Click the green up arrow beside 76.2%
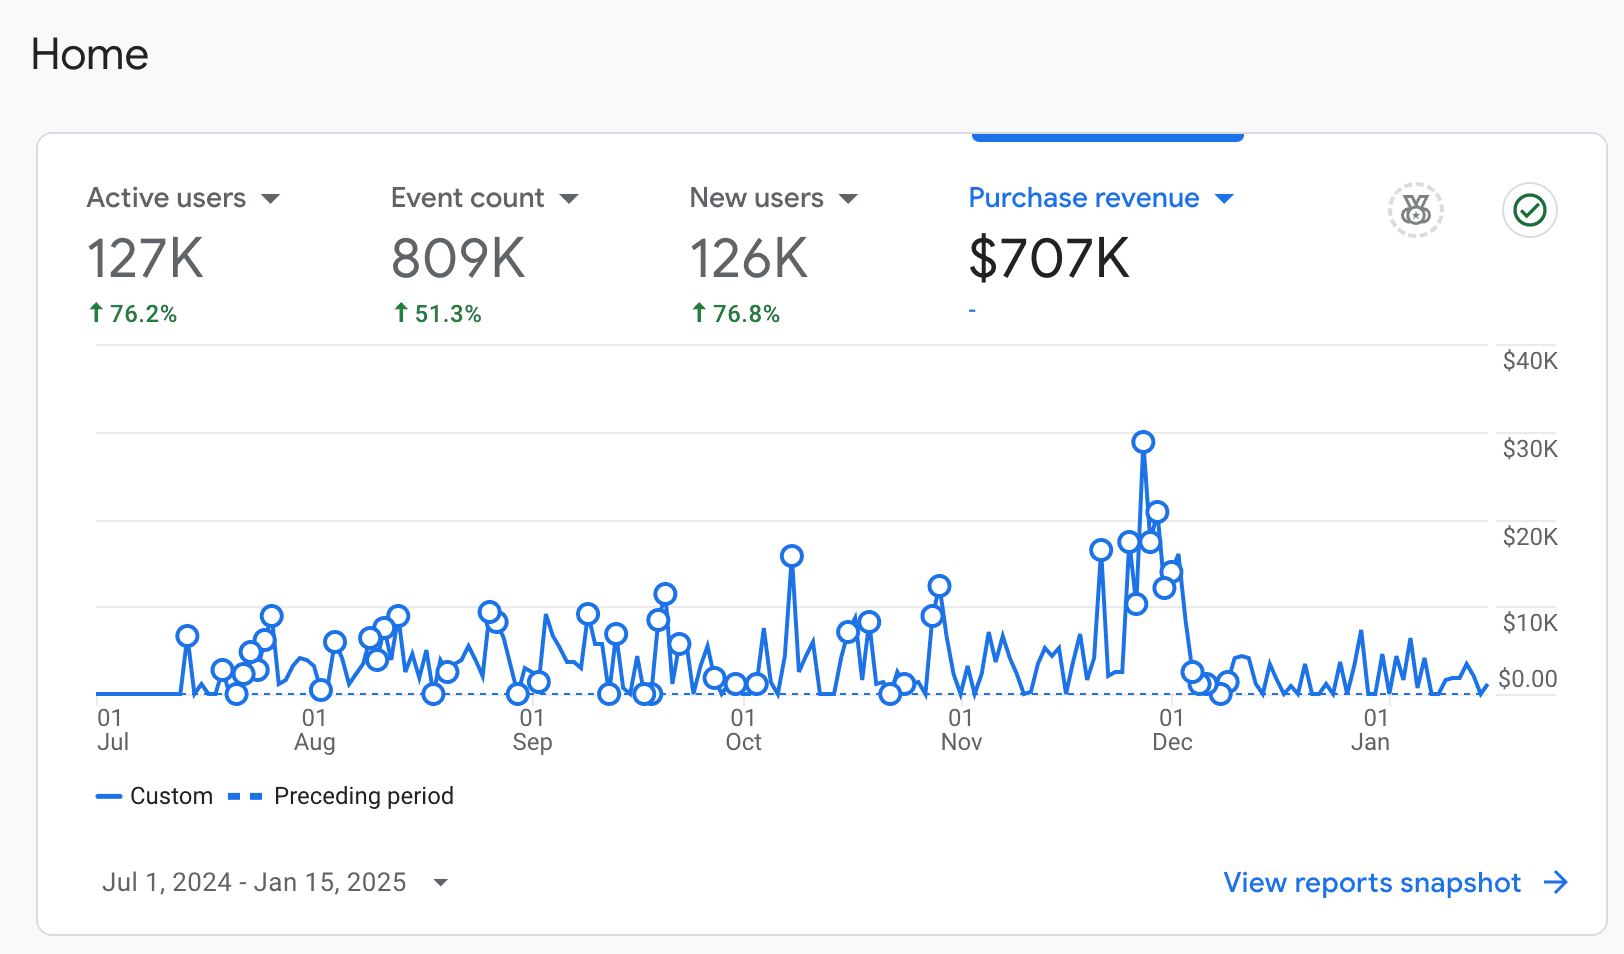 pos(95,312)
